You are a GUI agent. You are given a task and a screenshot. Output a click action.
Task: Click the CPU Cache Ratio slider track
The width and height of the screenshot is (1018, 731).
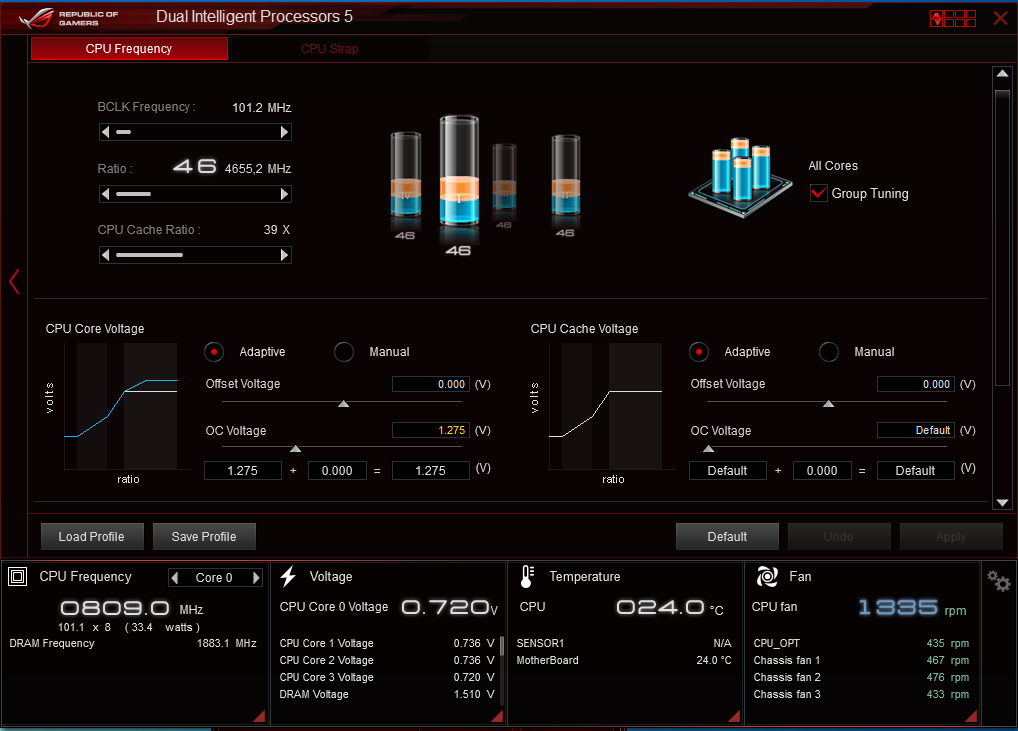[x=195, y=255]
